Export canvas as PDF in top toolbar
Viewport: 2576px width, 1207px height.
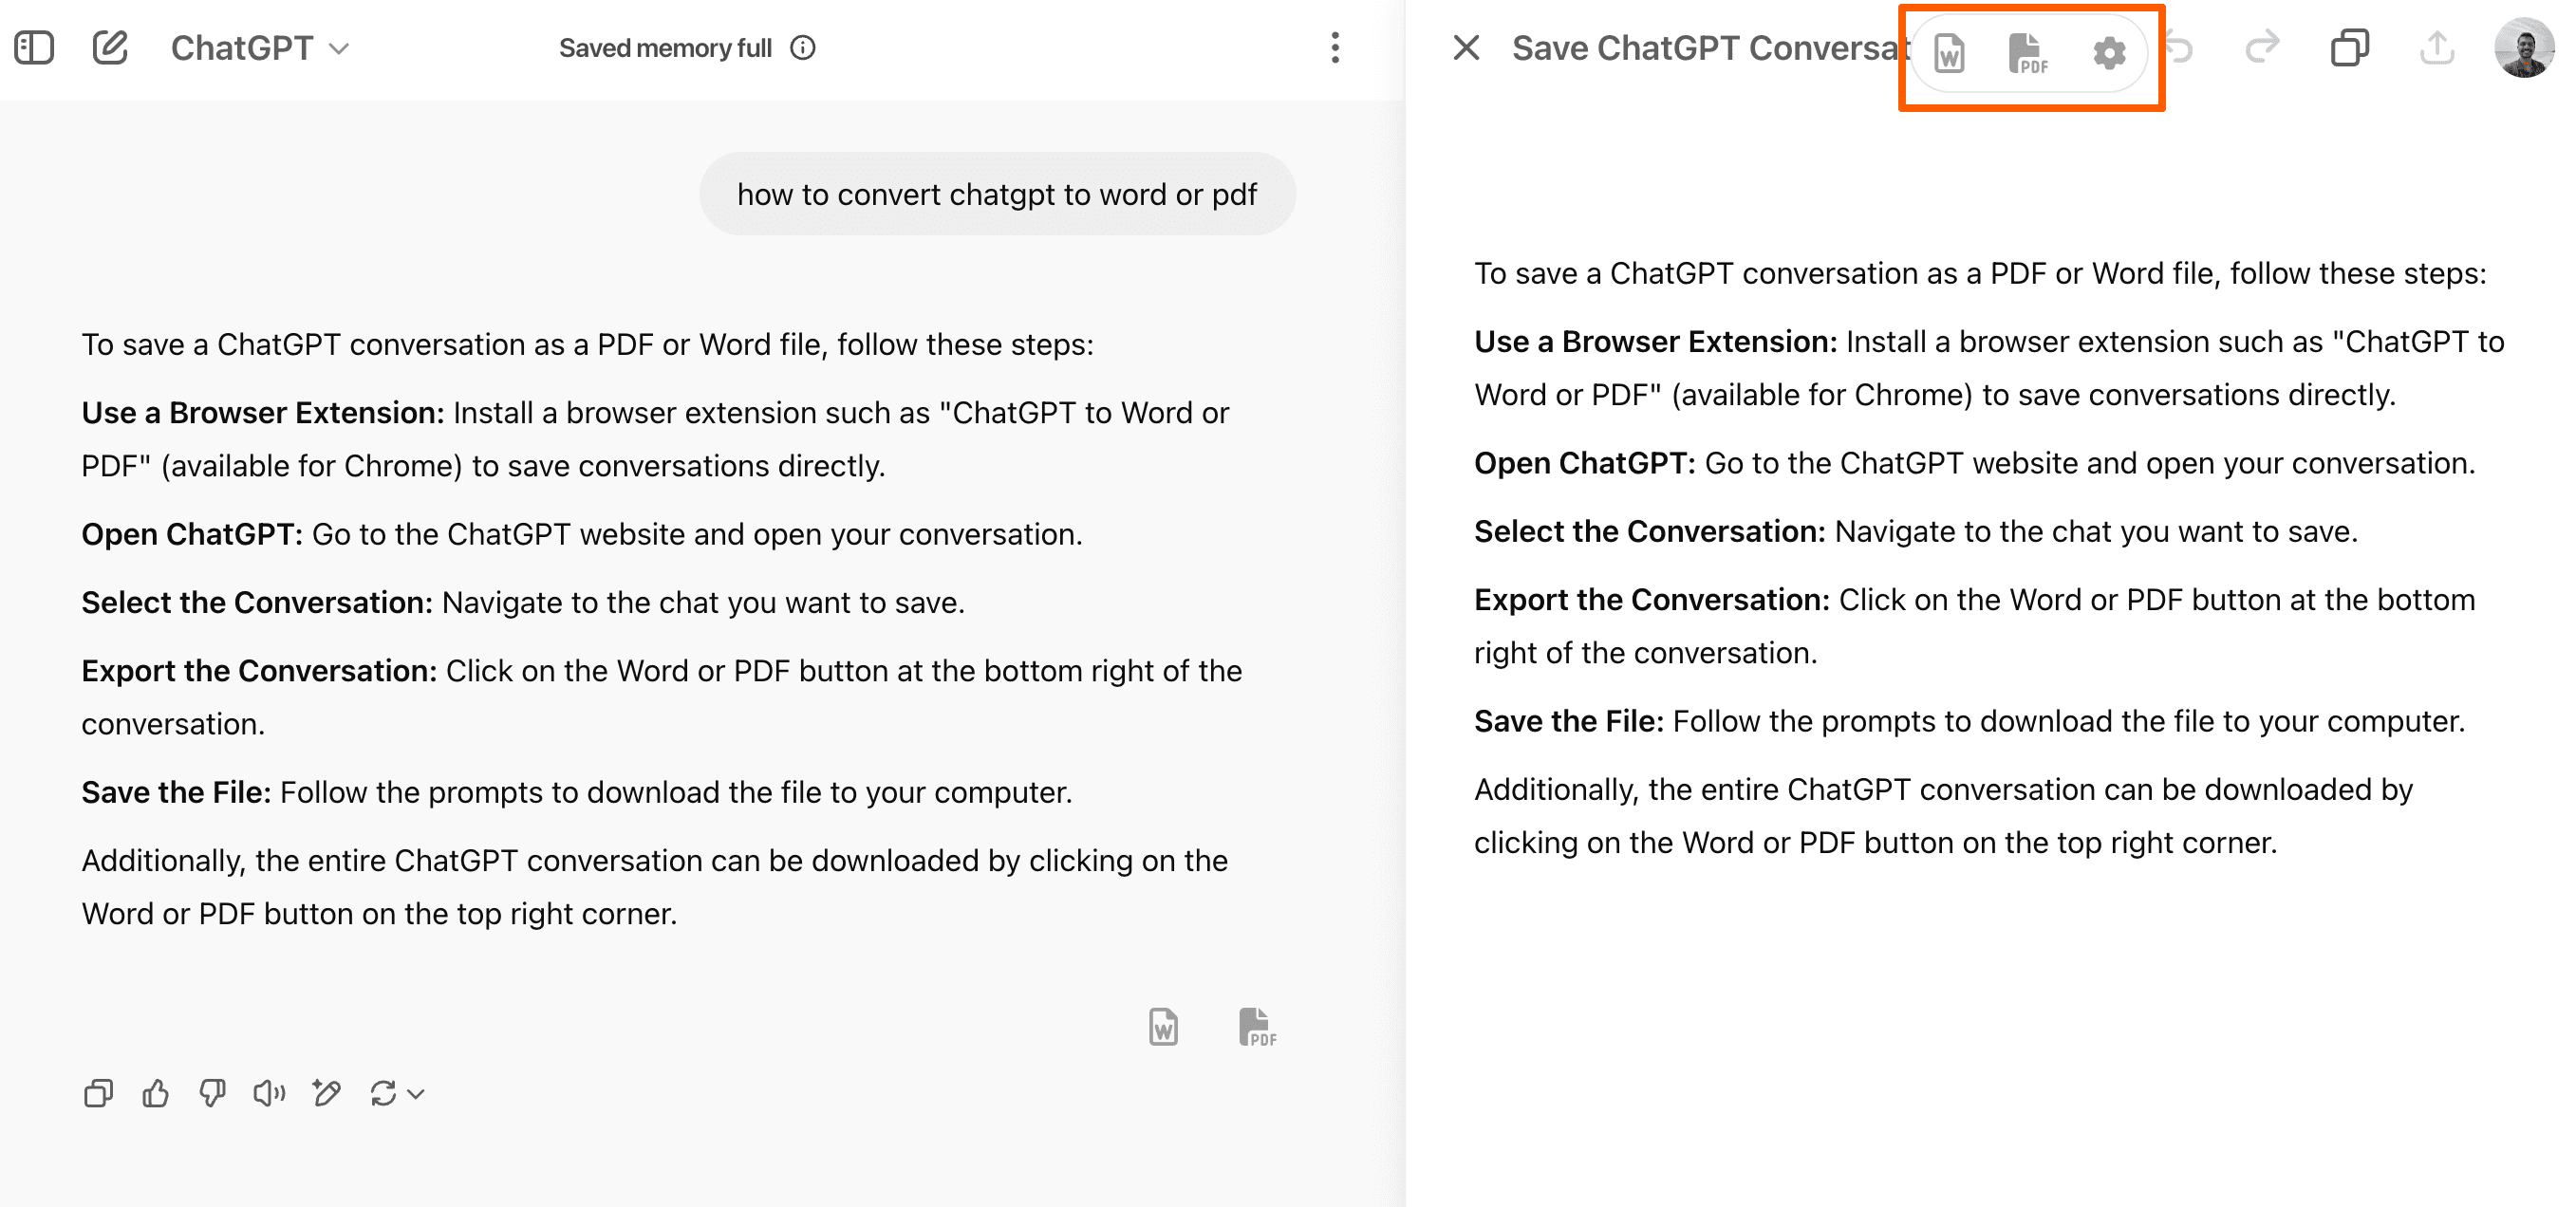[2027, 54]
